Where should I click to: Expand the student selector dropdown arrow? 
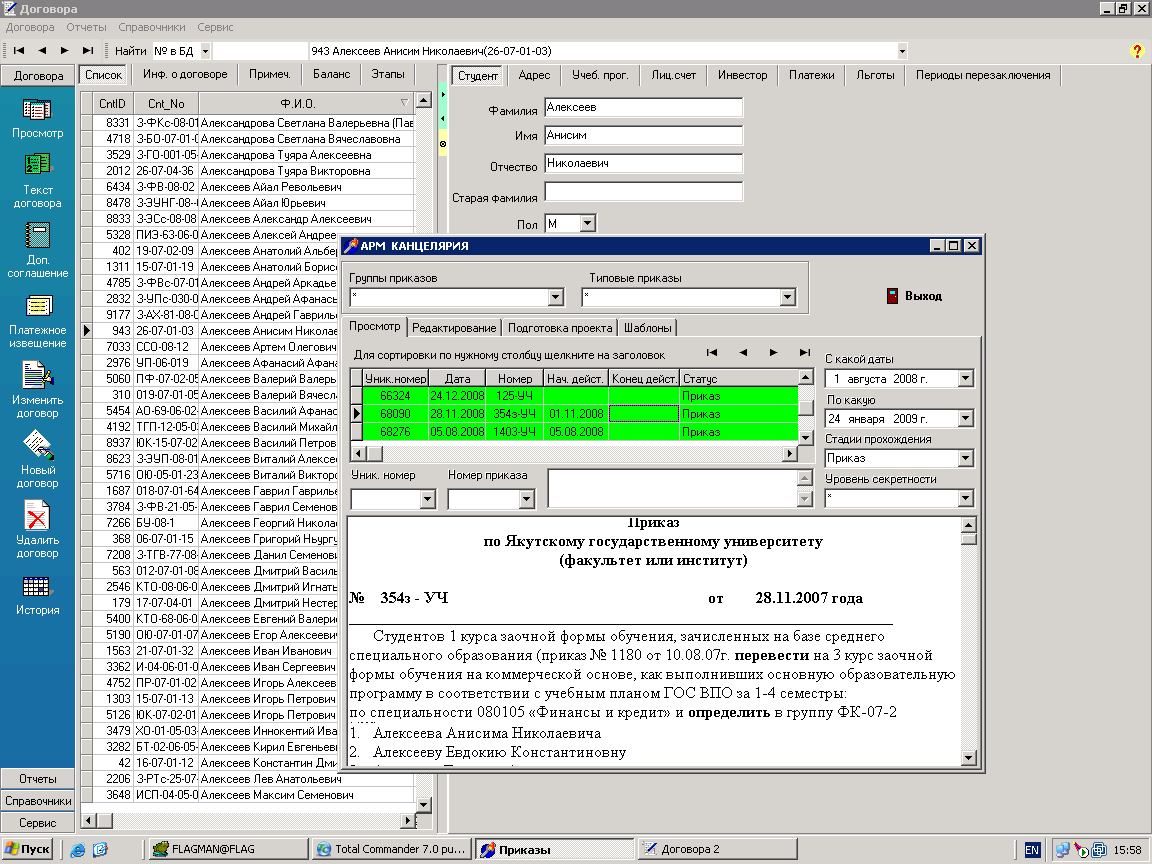tap(902, 51)
